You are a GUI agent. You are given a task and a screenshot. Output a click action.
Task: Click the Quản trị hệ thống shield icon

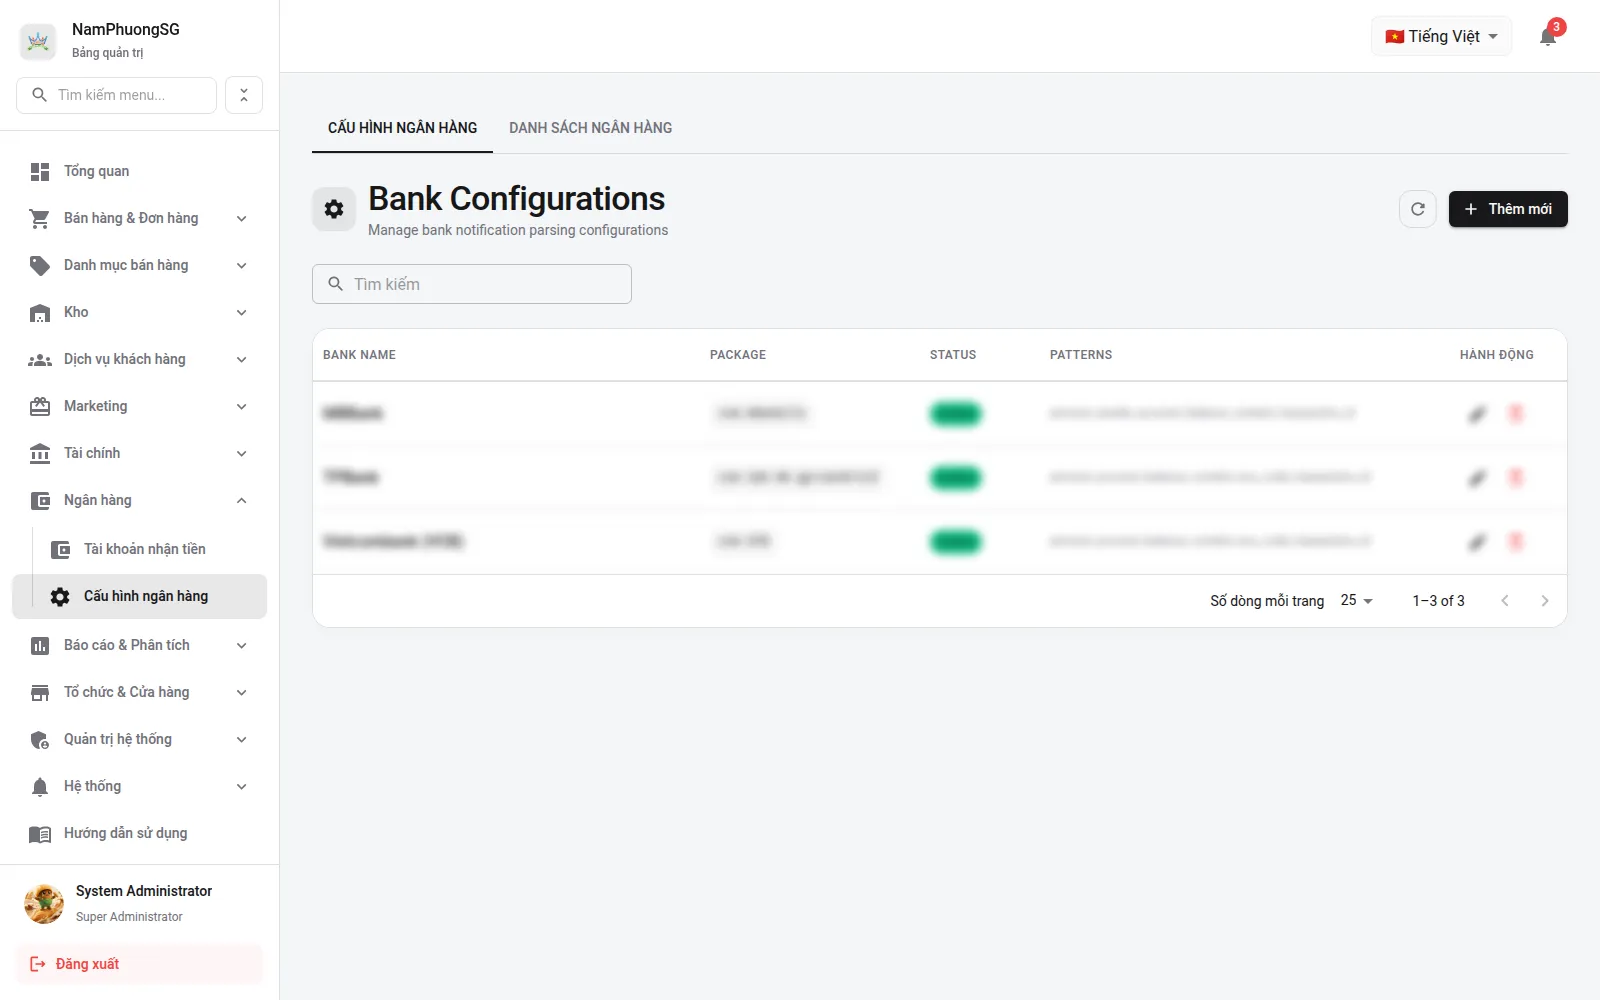[x=40, y=740]
